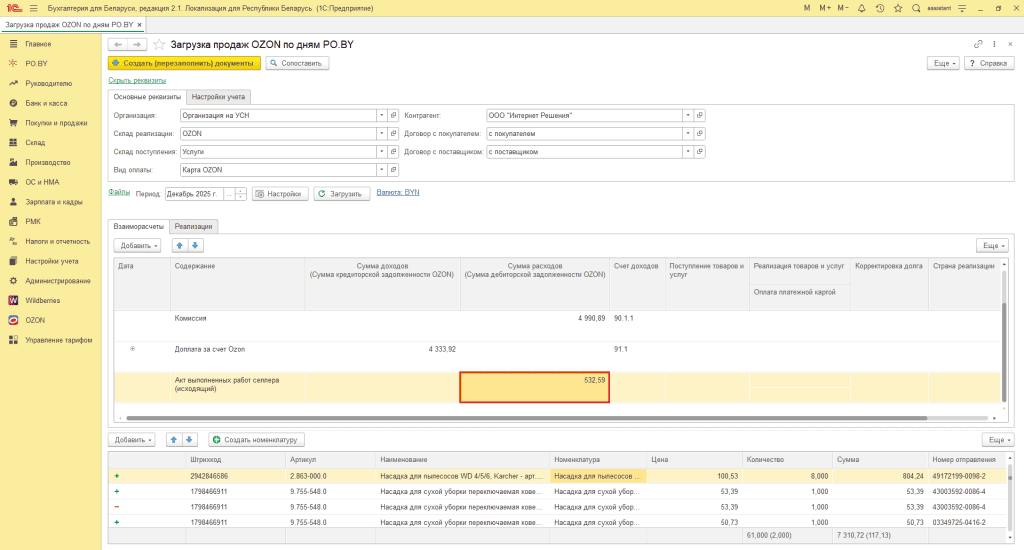Expand the Организация dropdown
The image size is (1024, 550).
click(x=381, y=115)
